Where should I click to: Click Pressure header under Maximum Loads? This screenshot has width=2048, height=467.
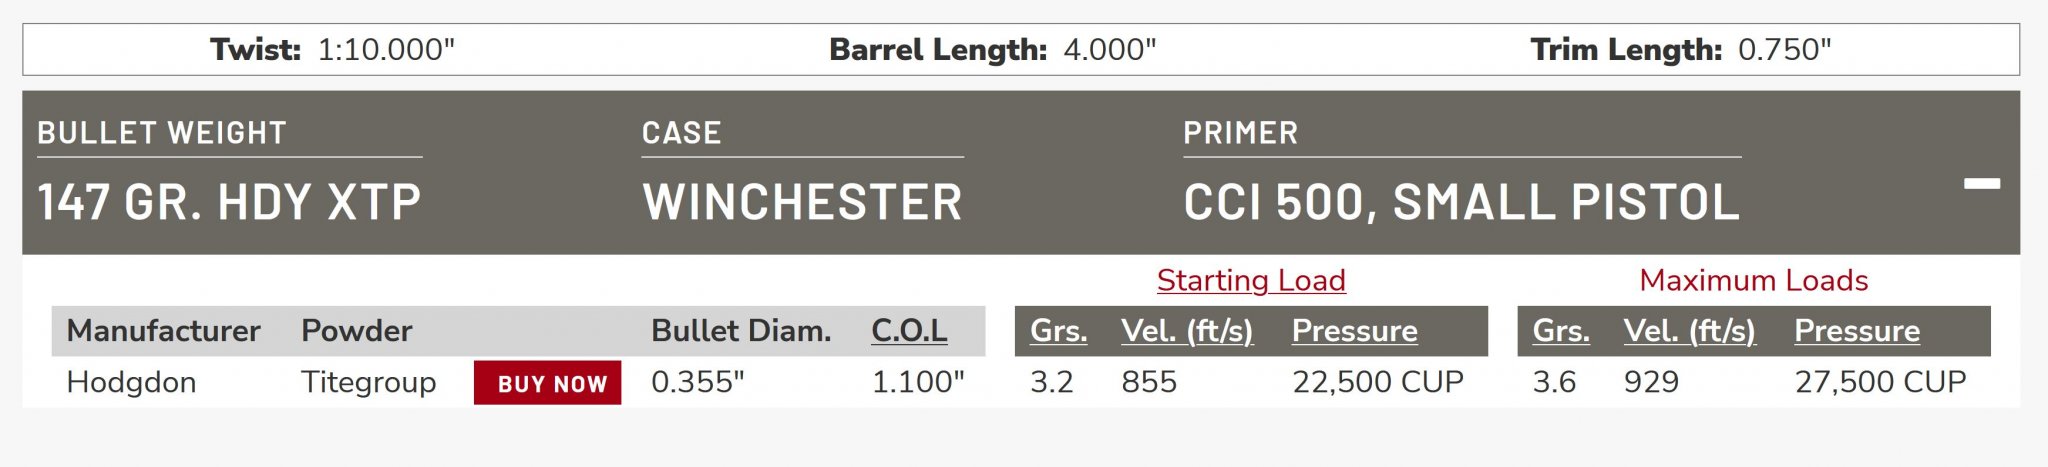tap(1856, 331)
